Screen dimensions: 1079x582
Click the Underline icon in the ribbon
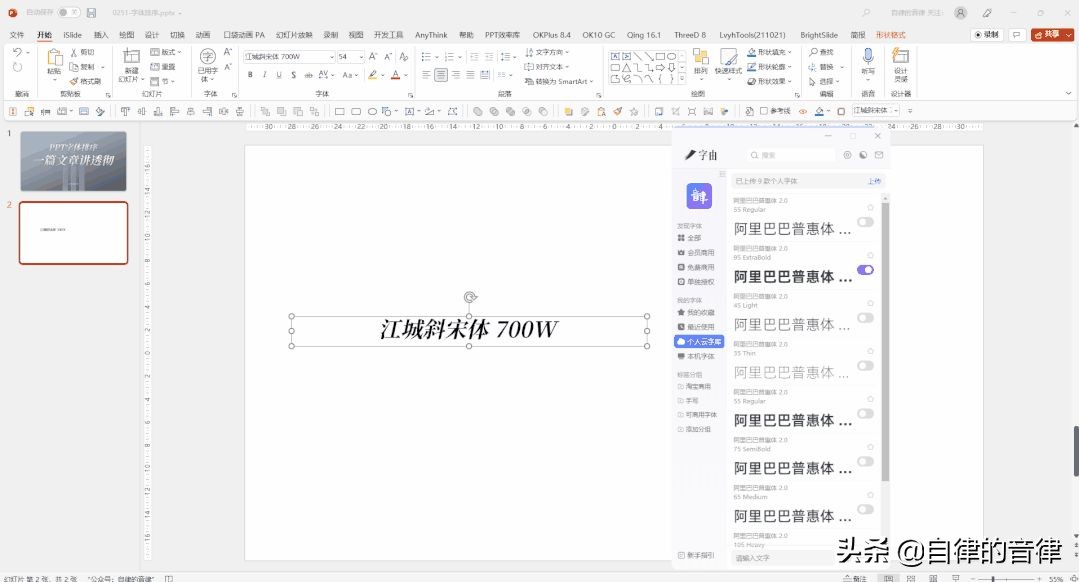(x=277, y=75)
